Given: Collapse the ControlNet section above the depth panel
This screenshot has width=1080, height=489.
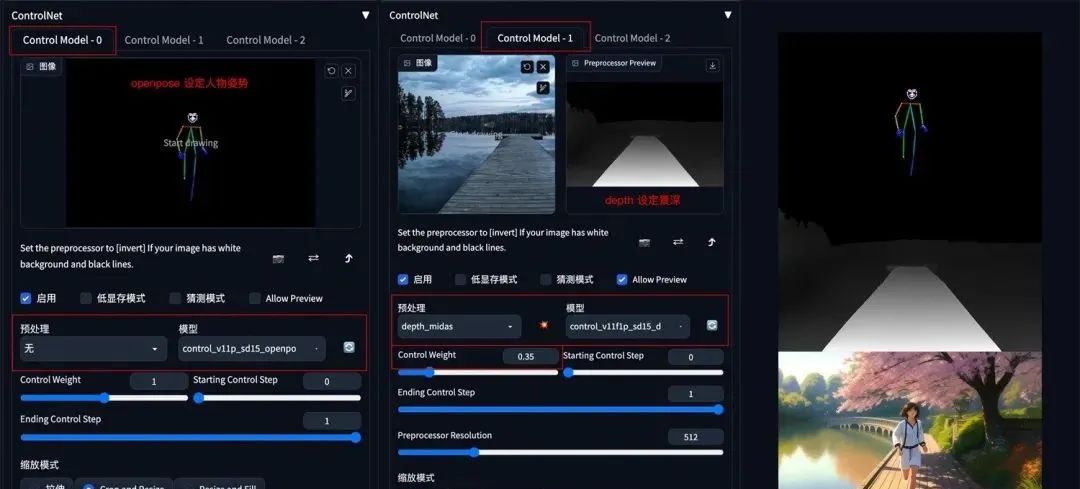Looking at the screenshot, I should point(728,14).
